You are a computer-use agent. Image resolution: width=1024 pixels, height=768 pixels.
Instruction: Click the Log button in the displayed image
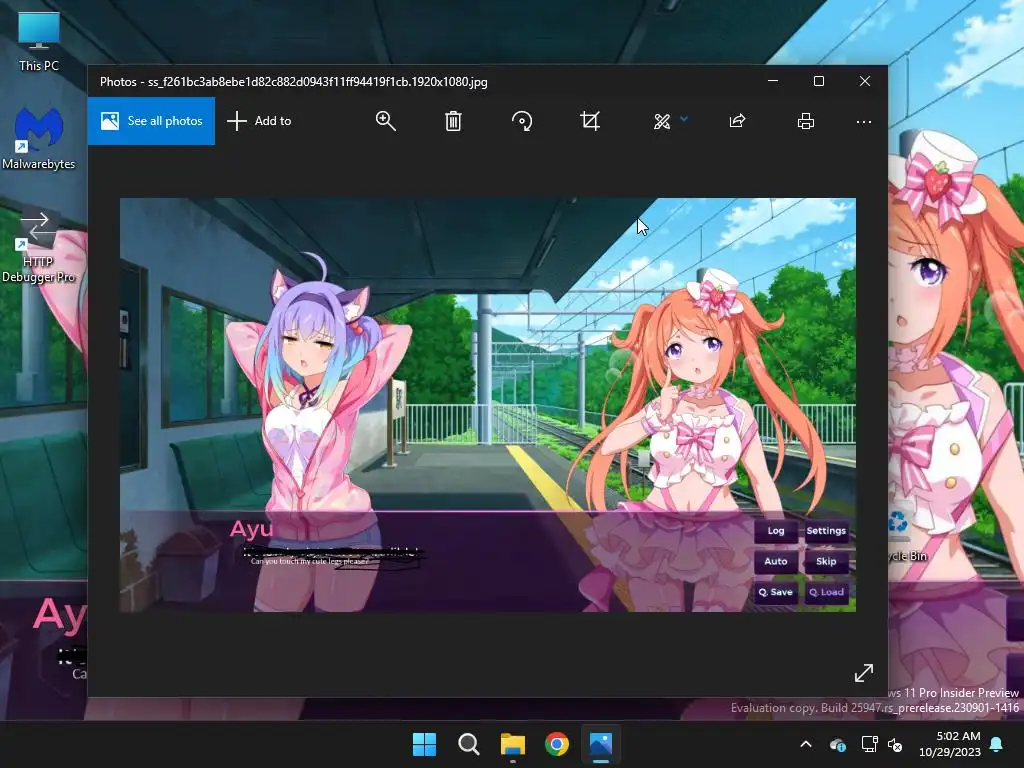[776, 531]
